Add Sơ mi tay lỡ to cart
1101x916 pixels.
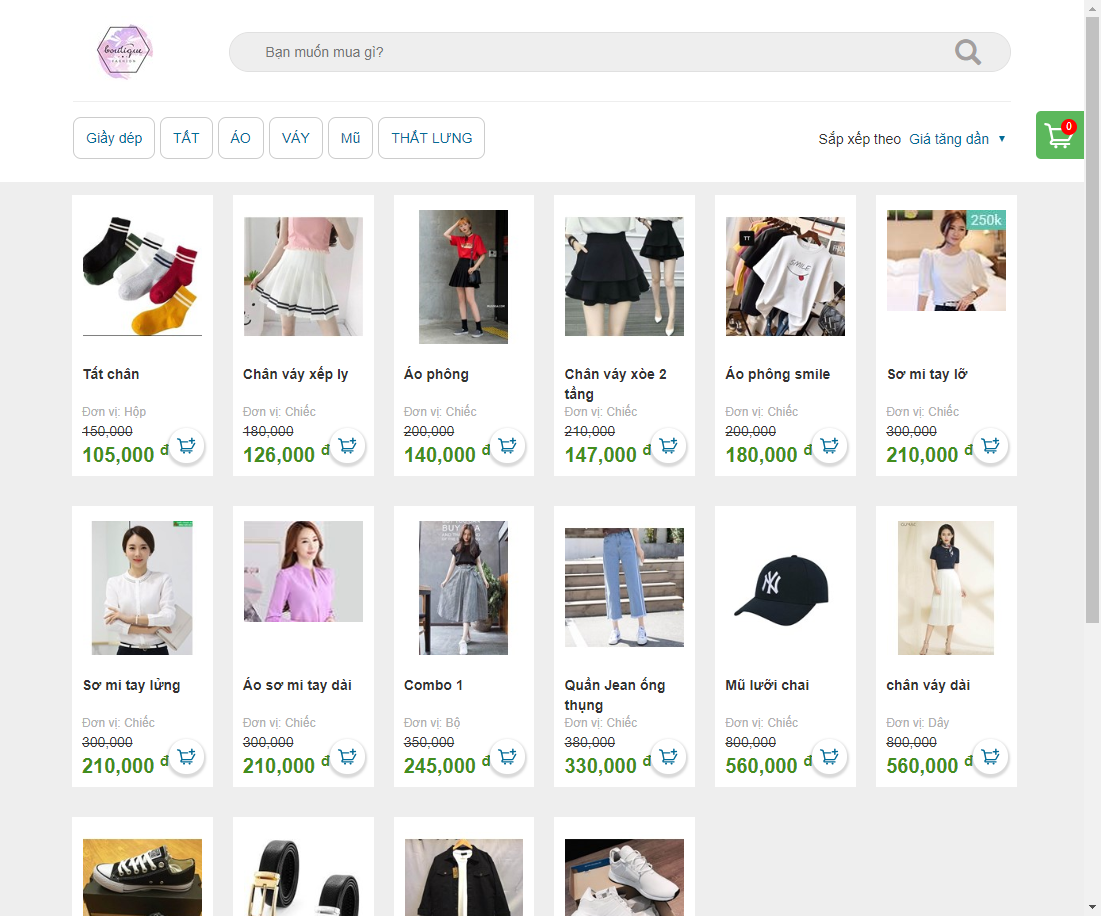pyautogui.click(x=991, y=446)
